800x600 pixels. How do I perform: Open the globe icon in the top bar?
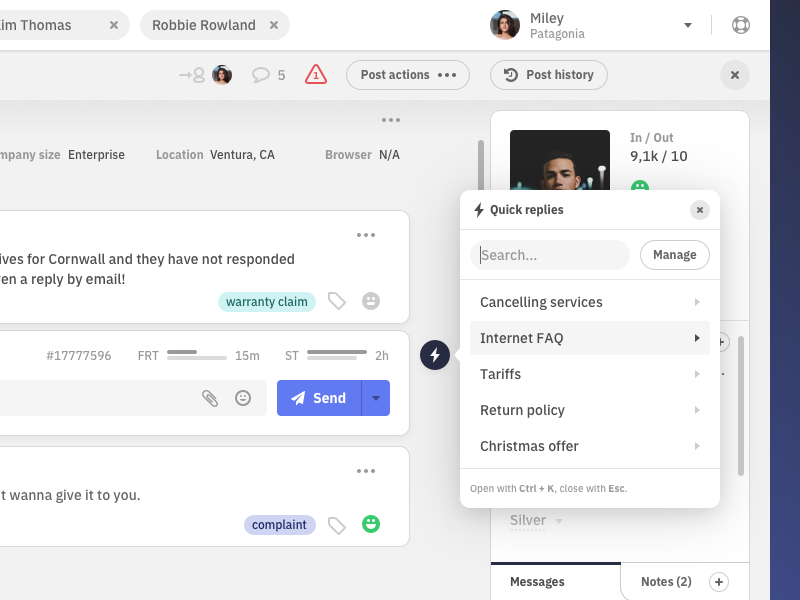740,24
